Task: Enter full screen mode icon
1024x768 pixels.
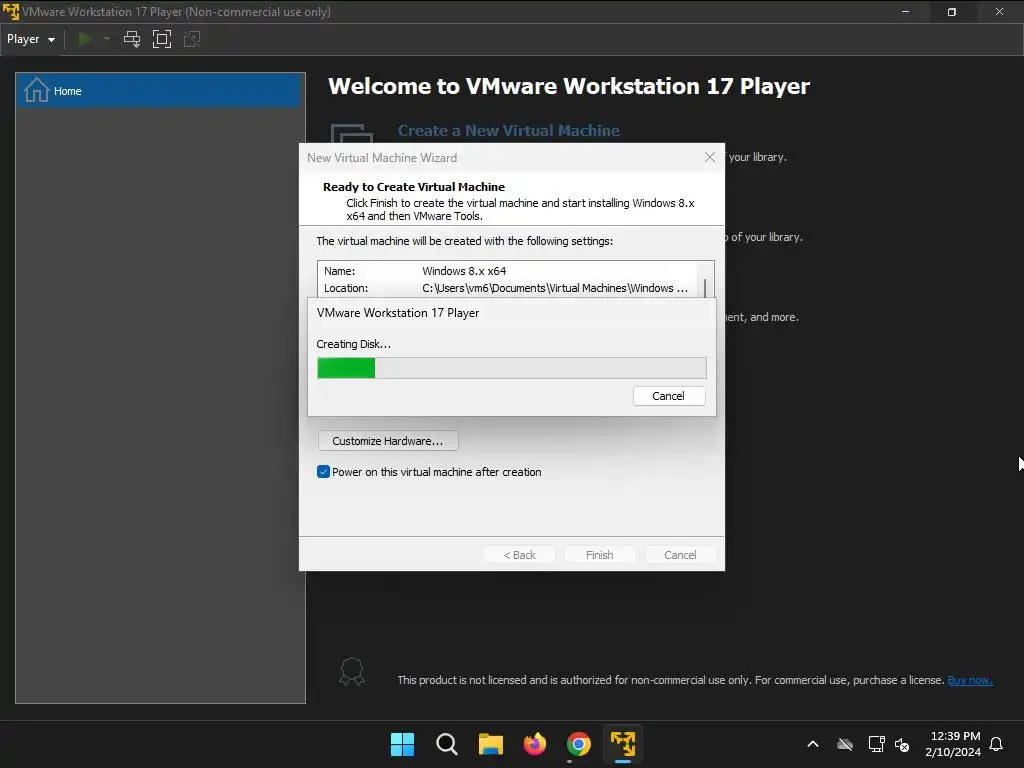Action: tap(161, 39)
